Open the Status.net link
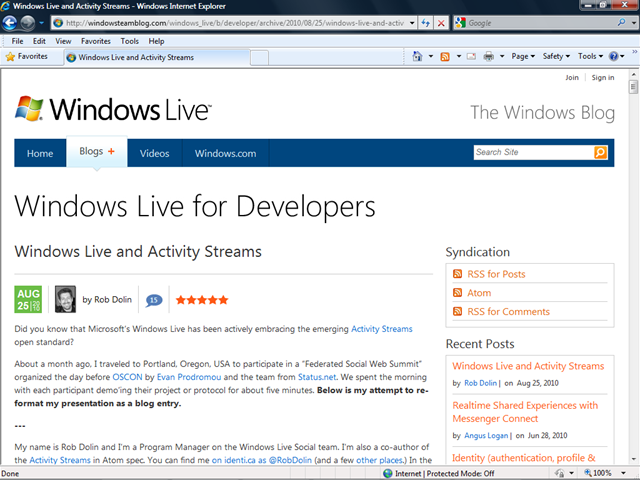Image resolution: width=640 pixels, height=480 pixels. tap(317, 377)
